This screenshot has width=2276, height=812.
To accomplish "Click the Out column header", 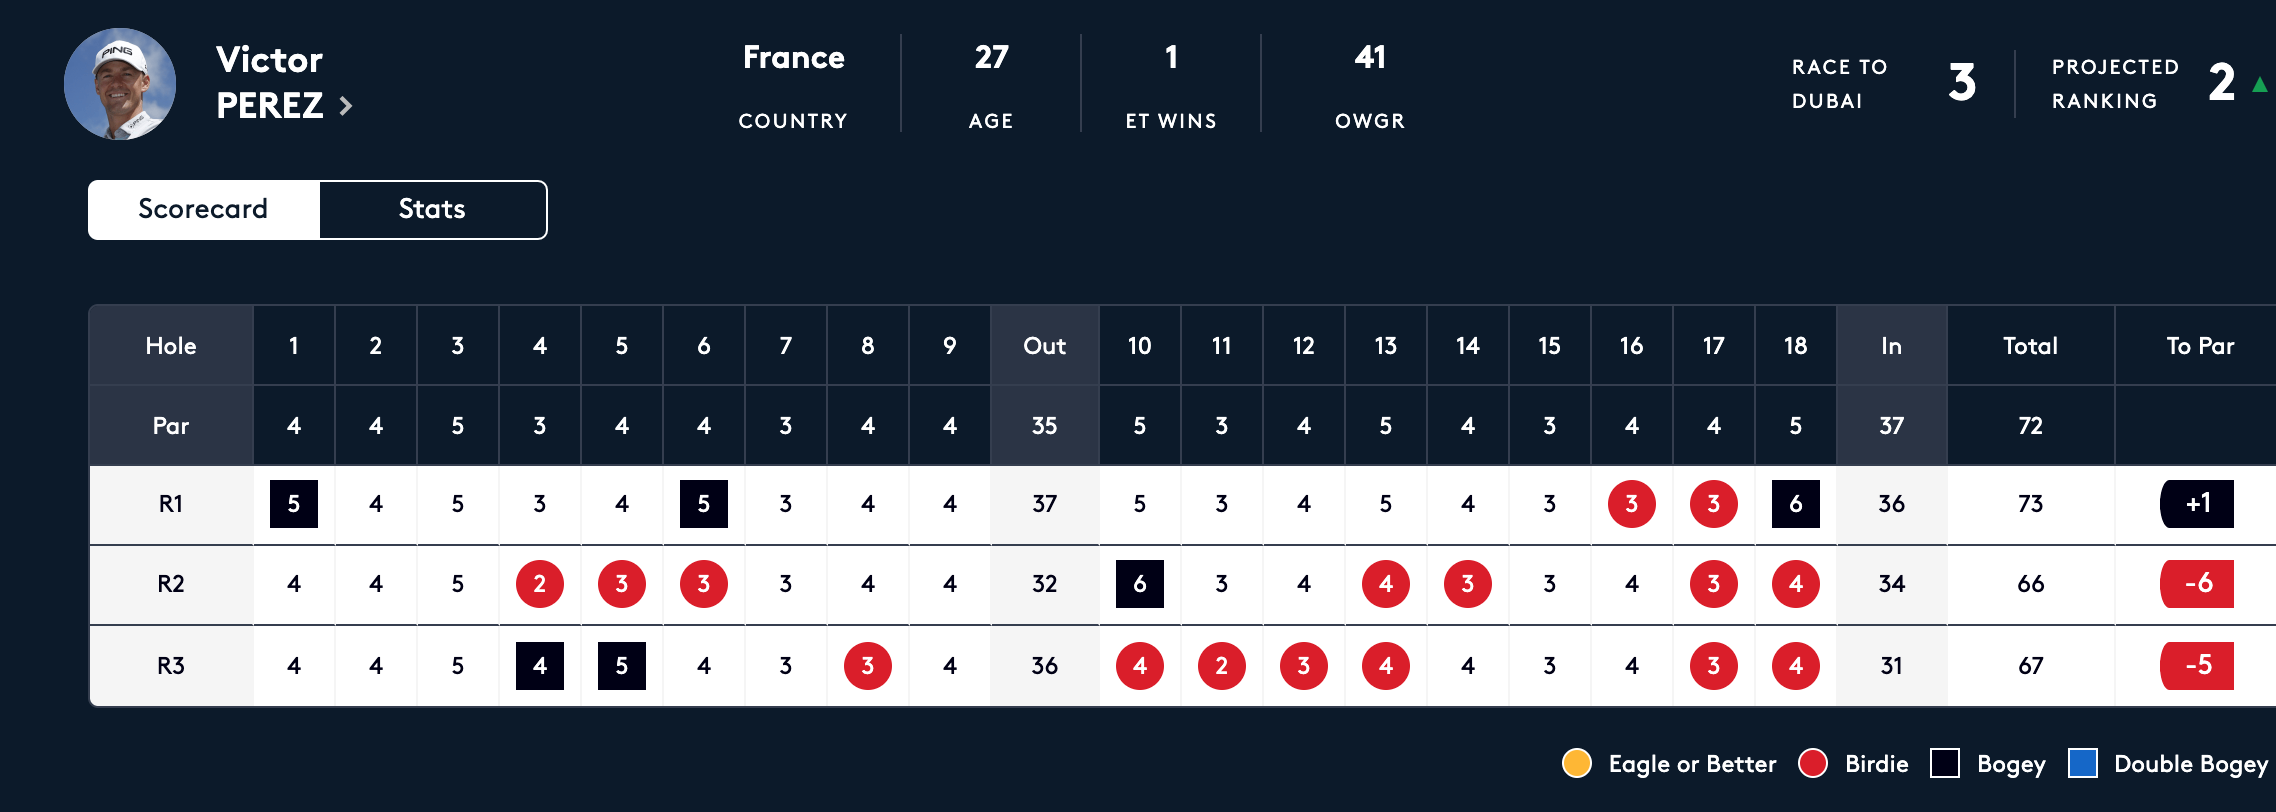I will point(1044,346).
